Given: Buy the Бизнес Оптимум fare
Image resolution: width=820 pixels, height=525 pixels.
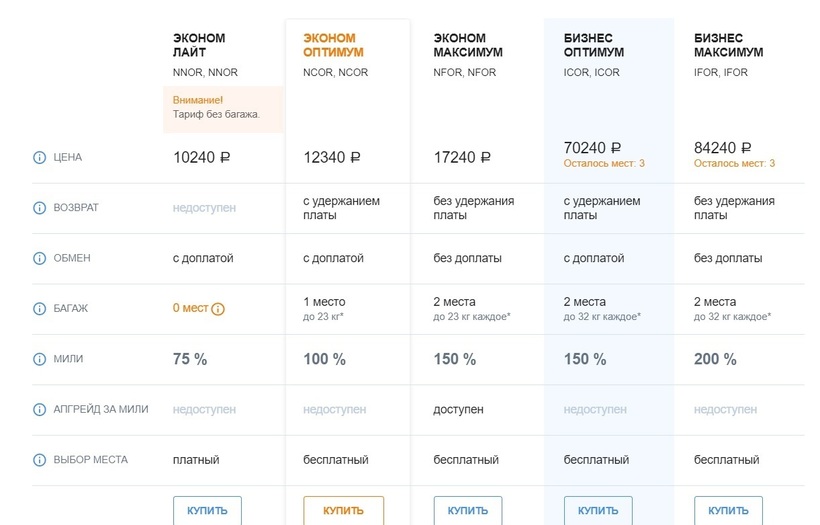Looking at the screenshot, I should point(597,510).
